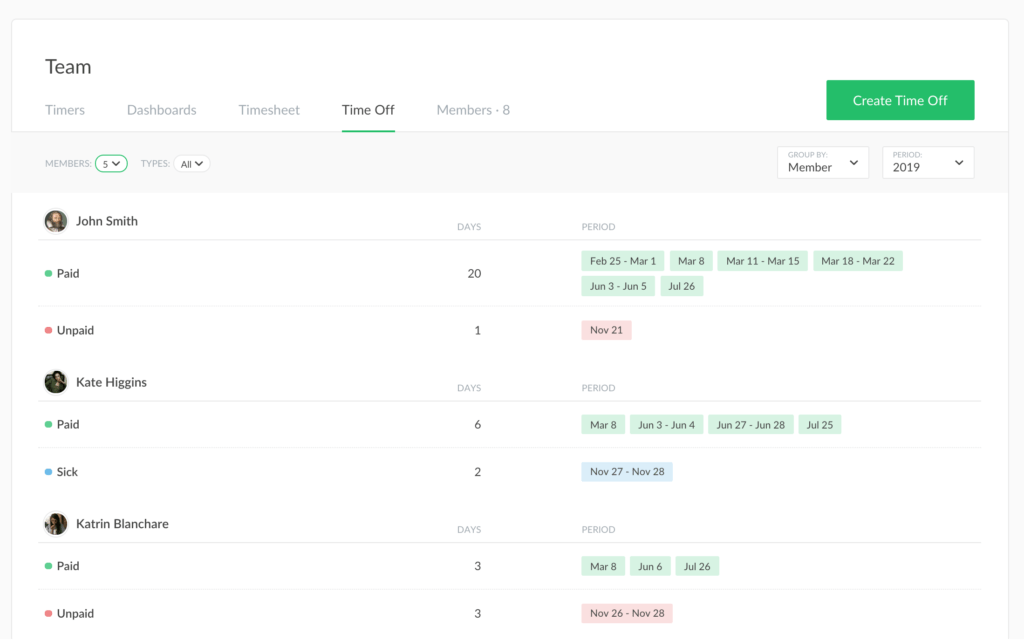Click the Create Time Off button
Image resolution: width=1024 pixels, height=640 pixels.
pyautogui.click(x=899, y=100)
